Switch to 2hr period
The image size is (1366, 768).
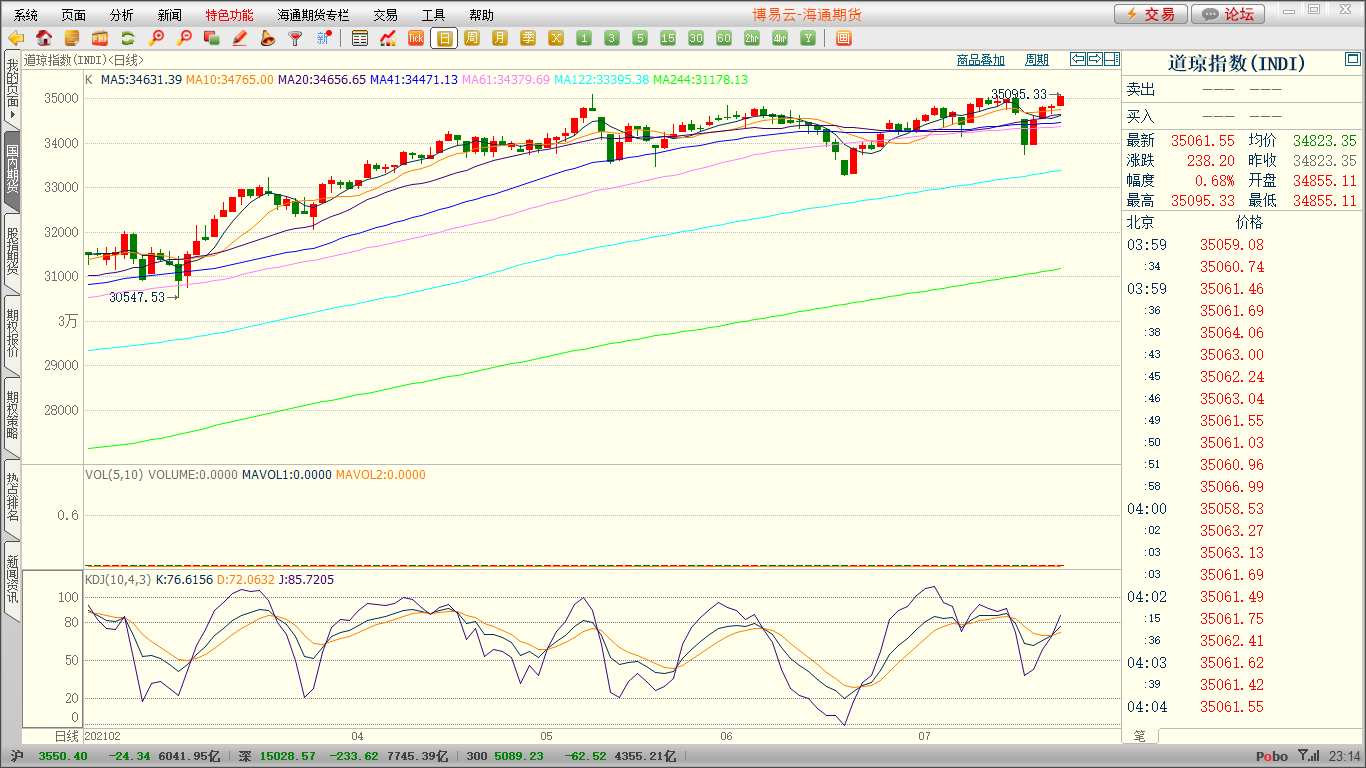[x=752, y=39]
